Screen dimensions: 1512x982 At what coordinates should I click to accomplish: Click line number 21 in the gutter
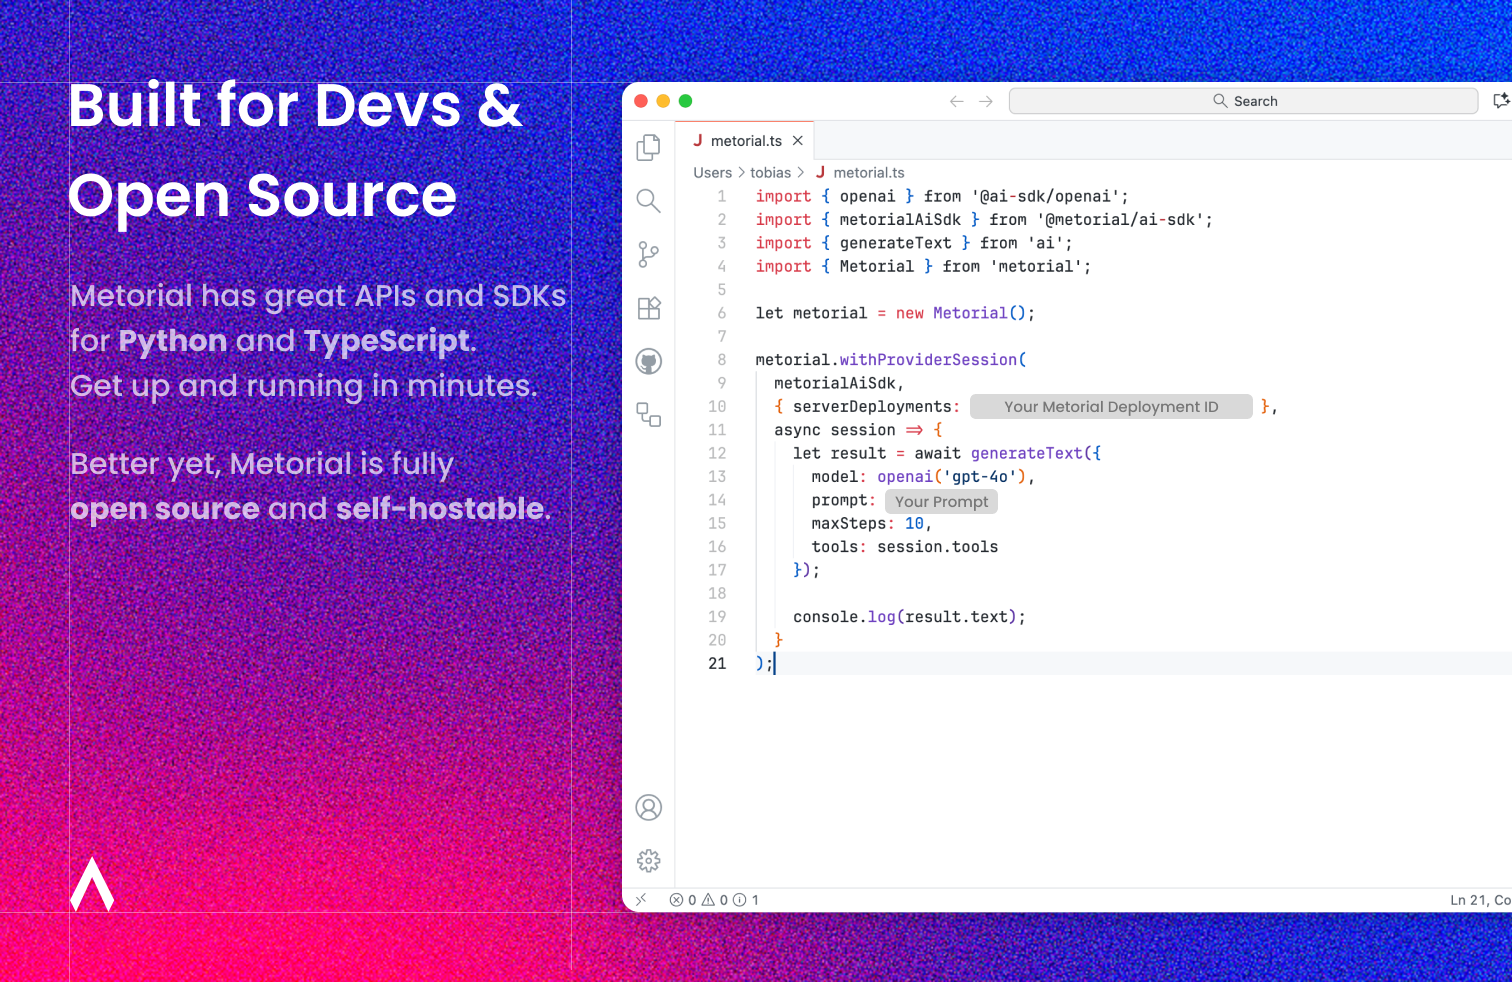717,664
